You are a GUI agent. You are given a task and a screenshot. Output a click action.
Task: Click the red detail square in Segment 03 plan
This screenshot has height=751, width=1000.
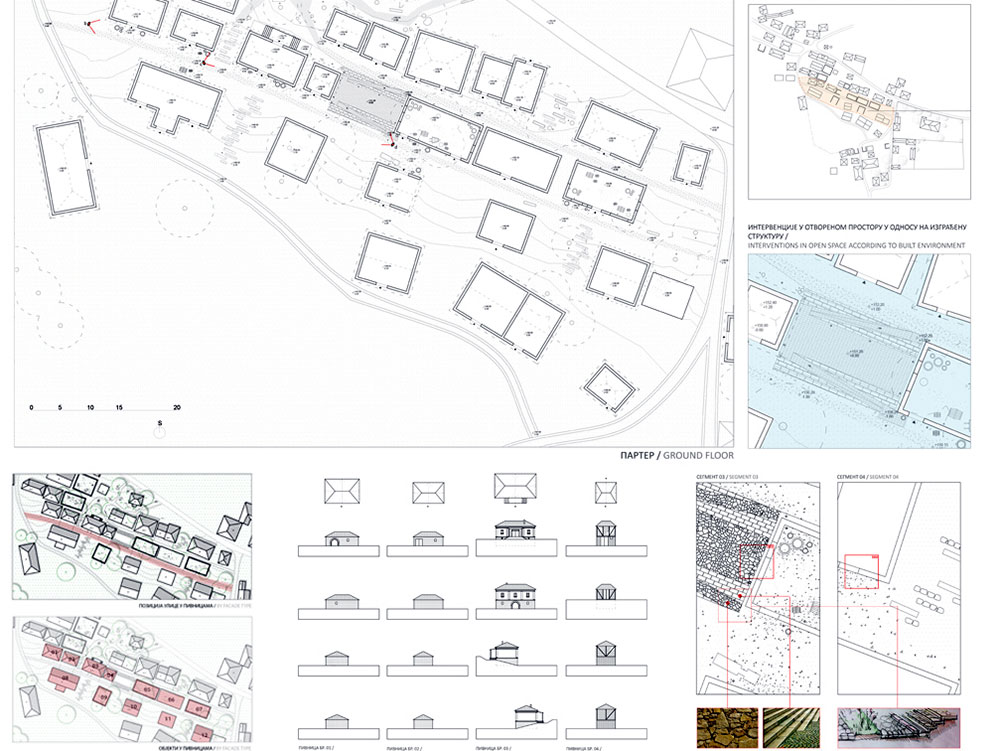(756, 562)
